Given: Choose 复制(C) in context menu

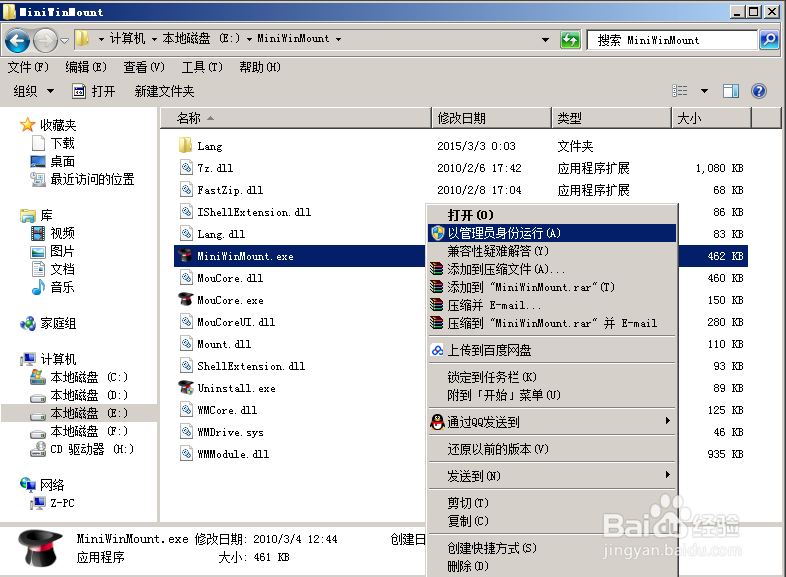Looking at the screenshot, I should point(552,521).
